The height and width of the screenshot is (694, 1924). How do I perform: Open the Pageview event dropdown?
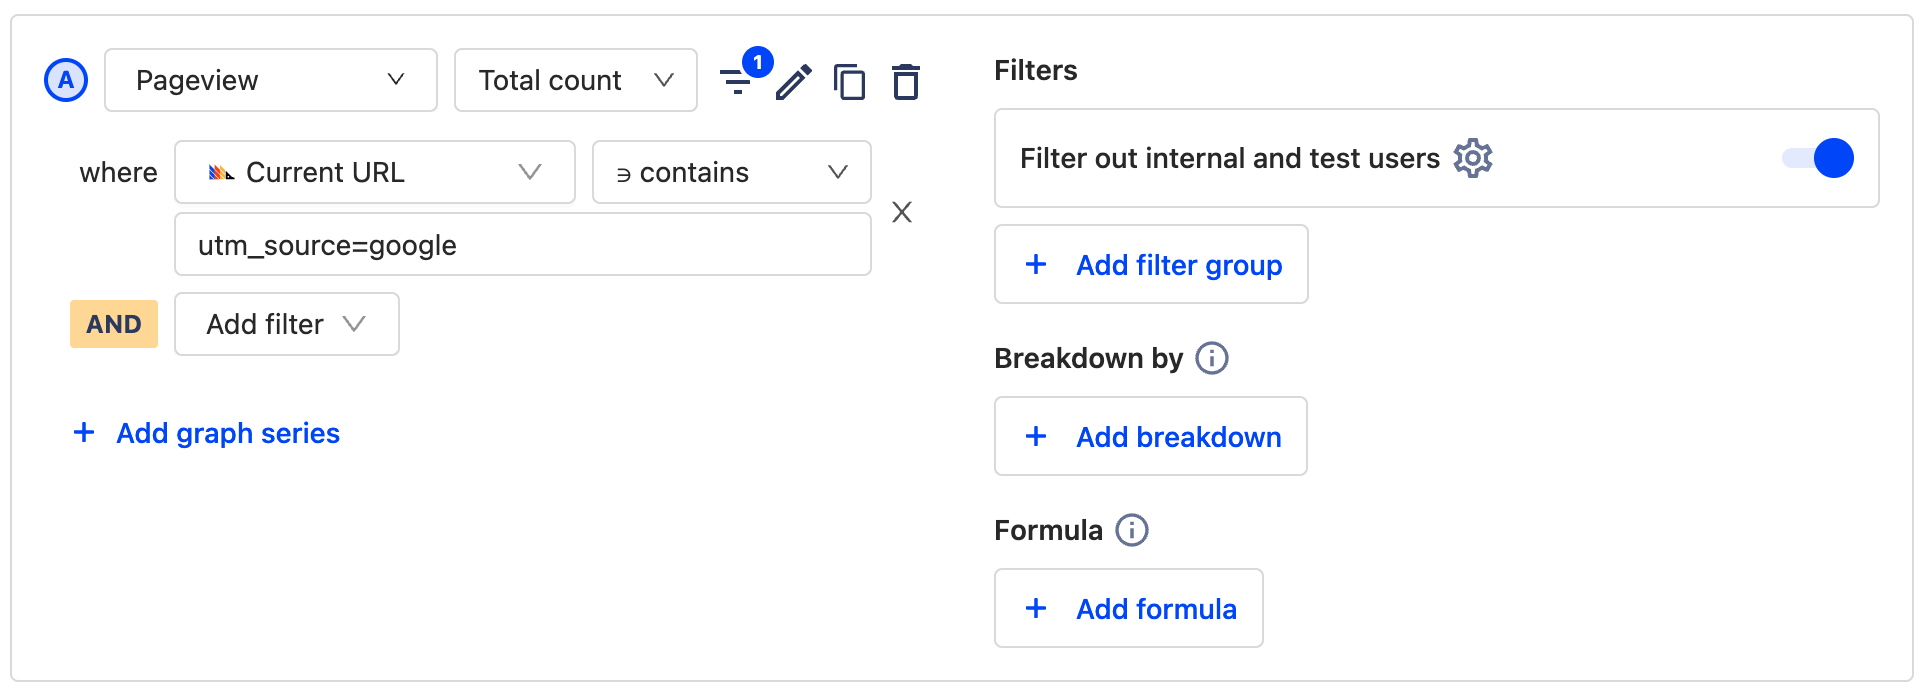[271, 80]
